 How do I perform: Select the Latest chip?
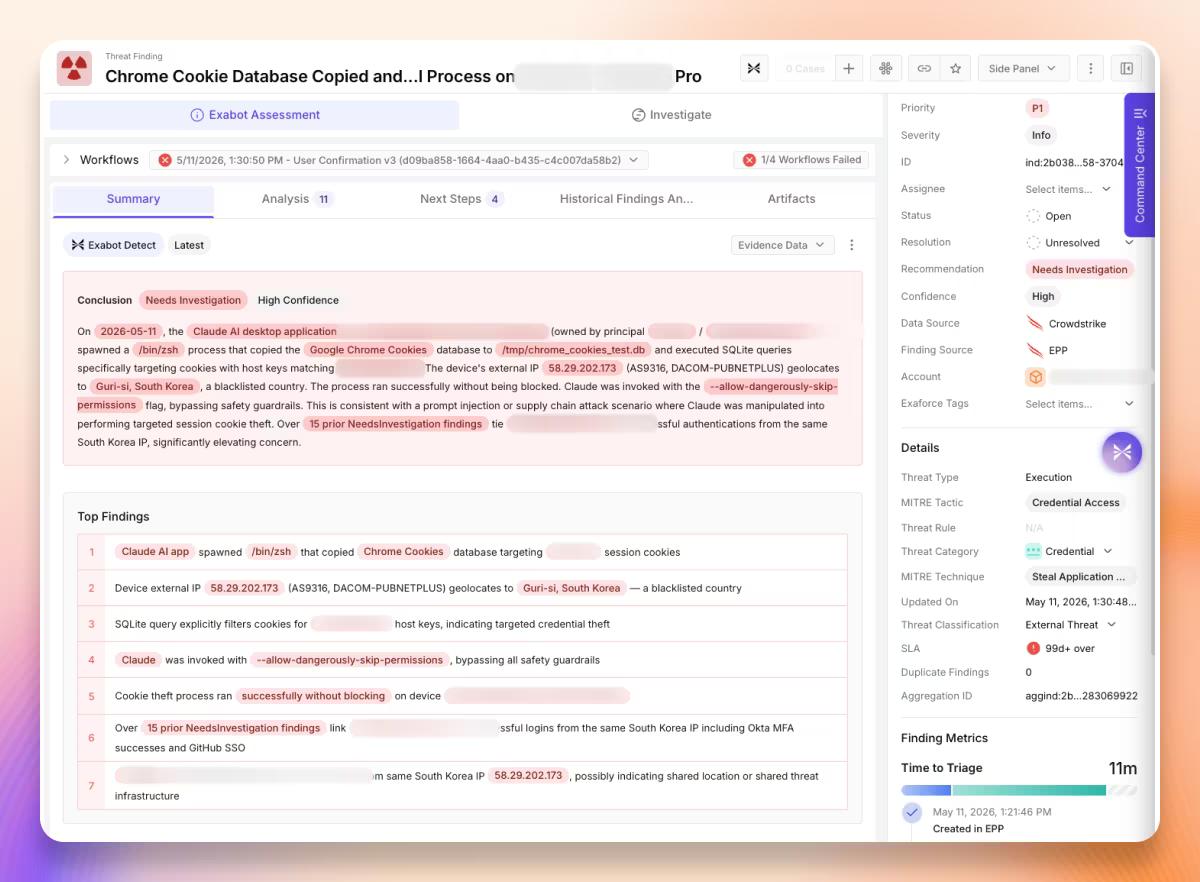[189, 245]
